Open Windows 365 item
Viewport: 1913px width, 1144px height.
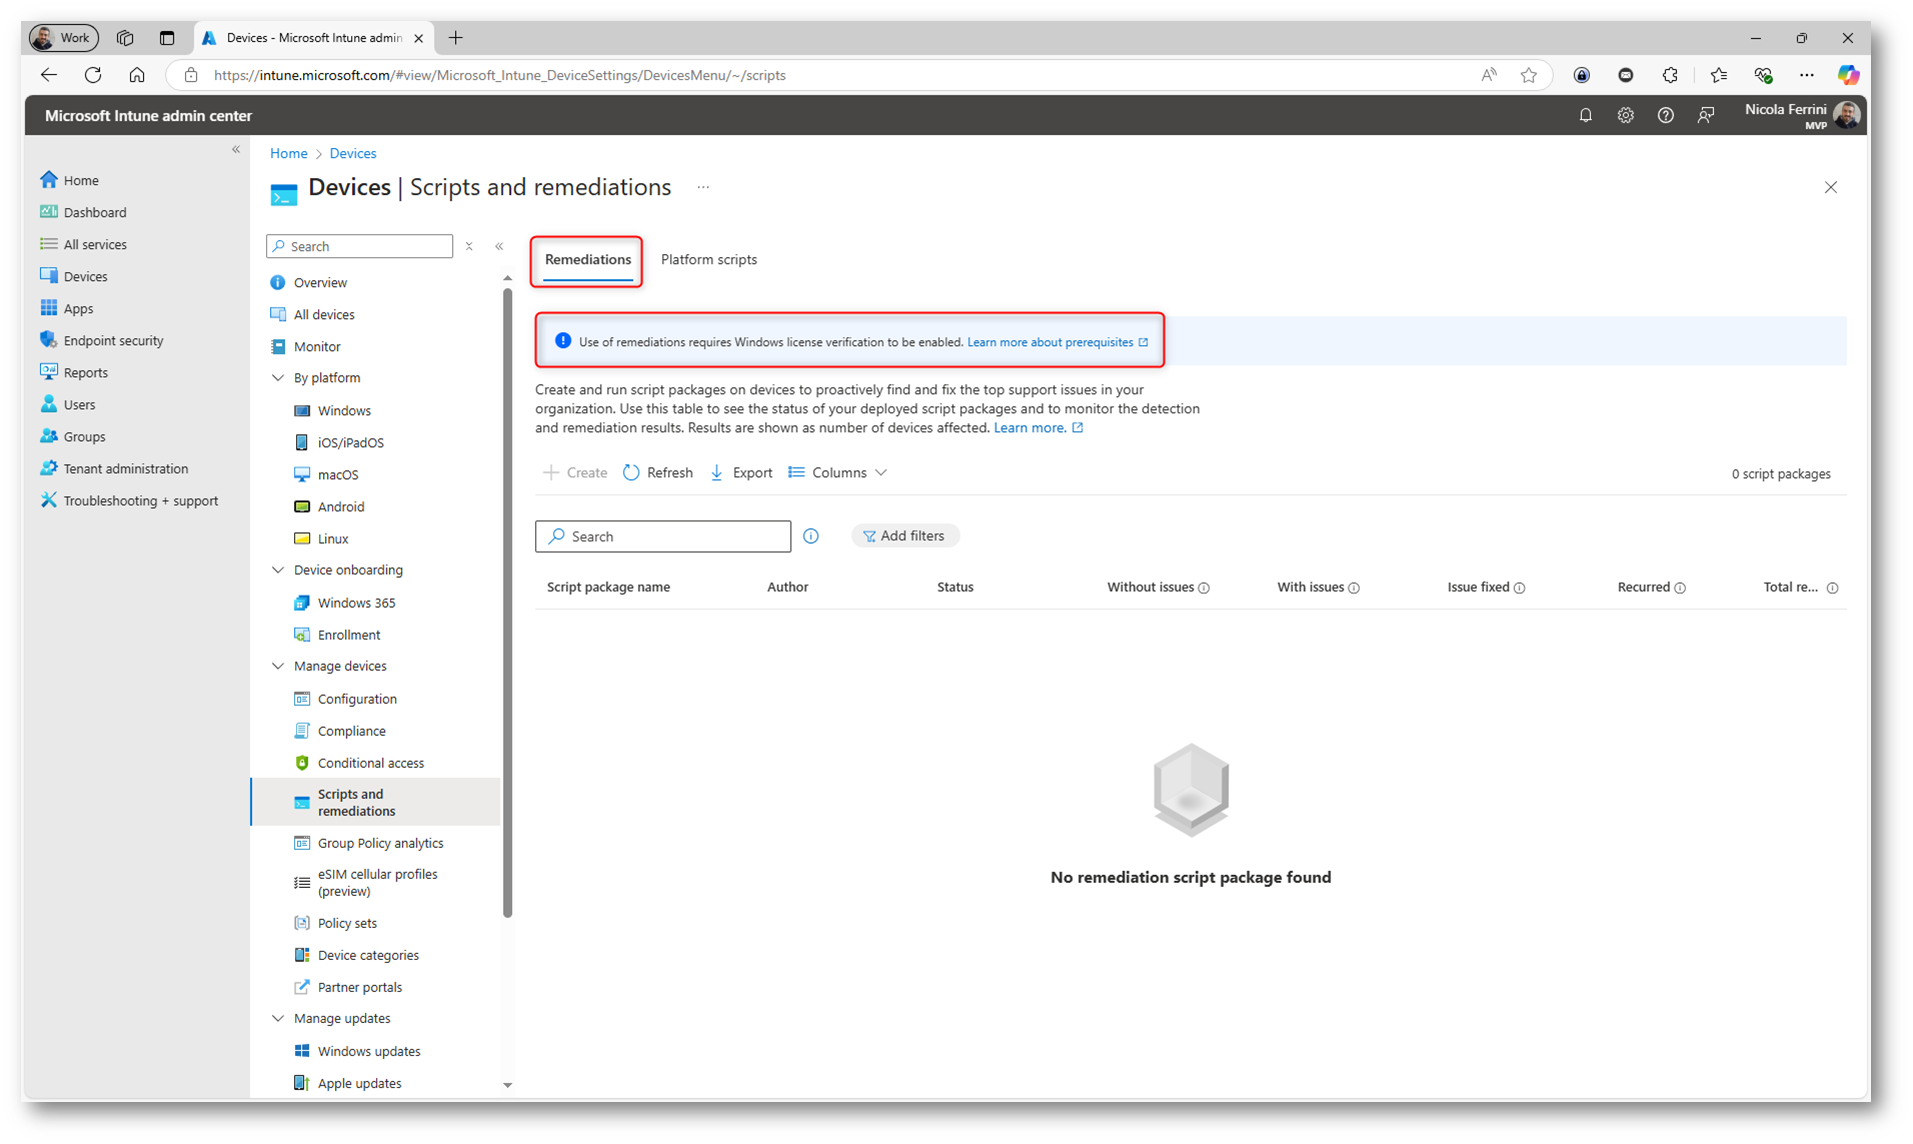pos(356,602)
